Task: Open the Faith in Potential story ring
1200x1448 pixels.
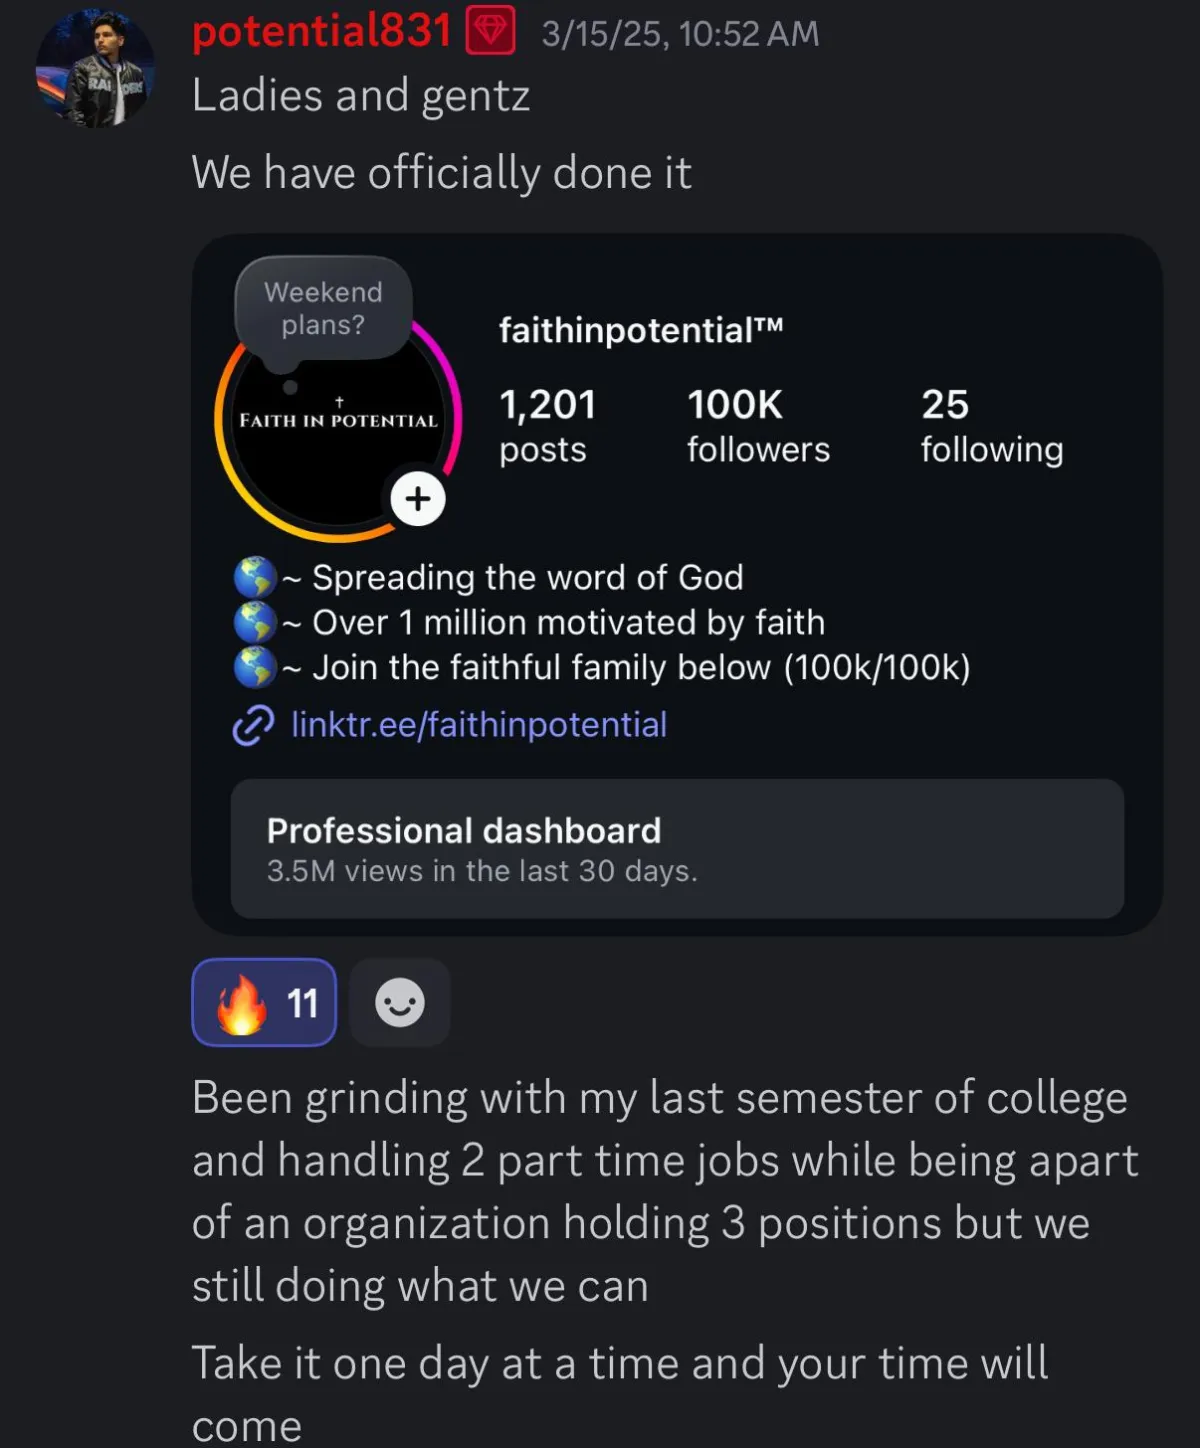Action: point(338,422)
